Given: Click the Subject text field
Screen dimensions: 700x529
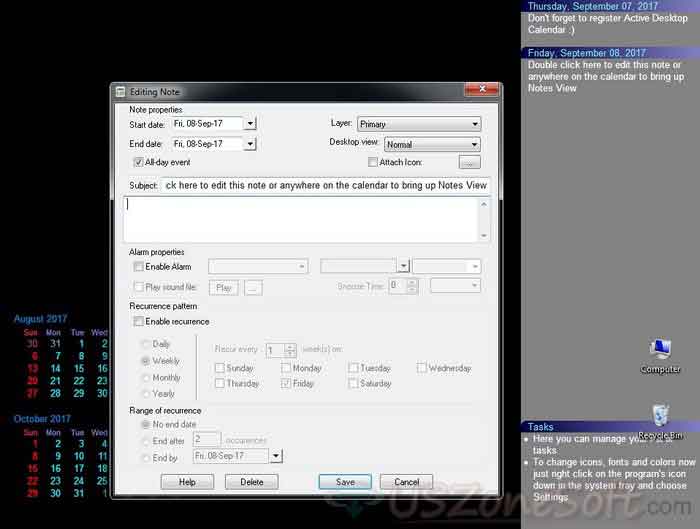Looking at the screenshot, I should (325, 185).
